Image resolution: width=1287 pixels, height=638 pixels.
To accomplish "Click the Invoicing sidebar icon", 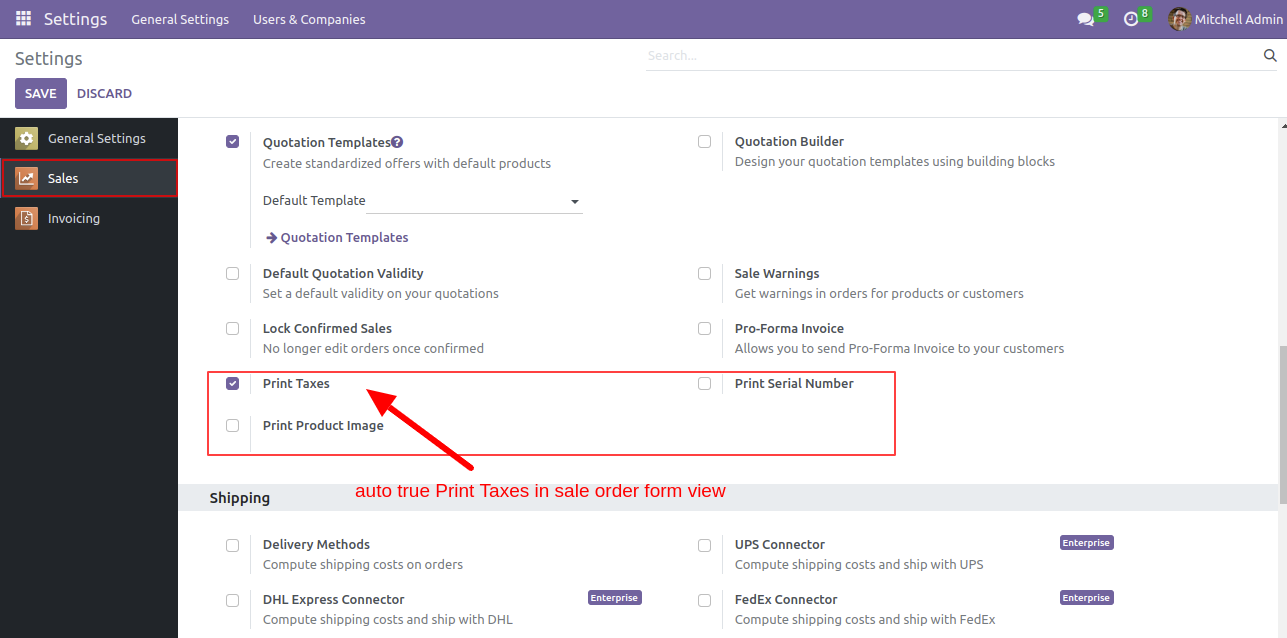I will [x=27, y=218].
